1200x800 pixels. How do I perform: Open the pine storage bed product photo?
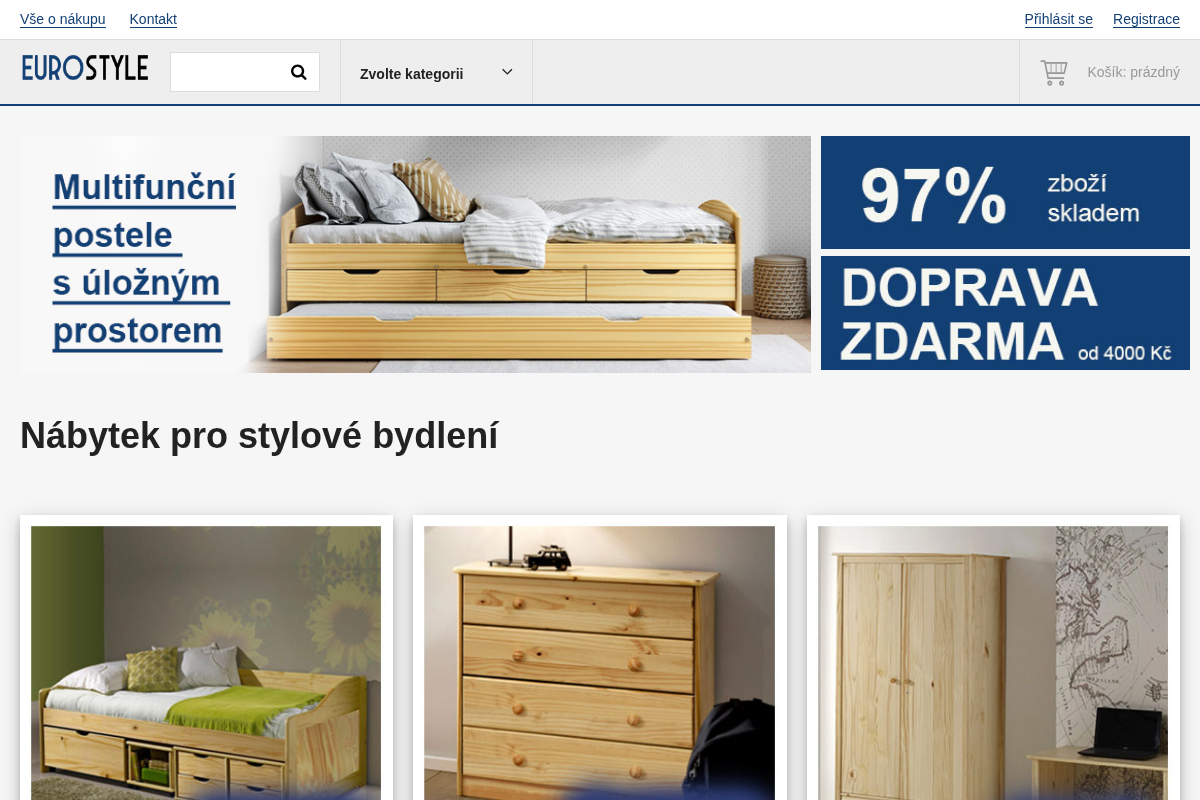[206, 662]
